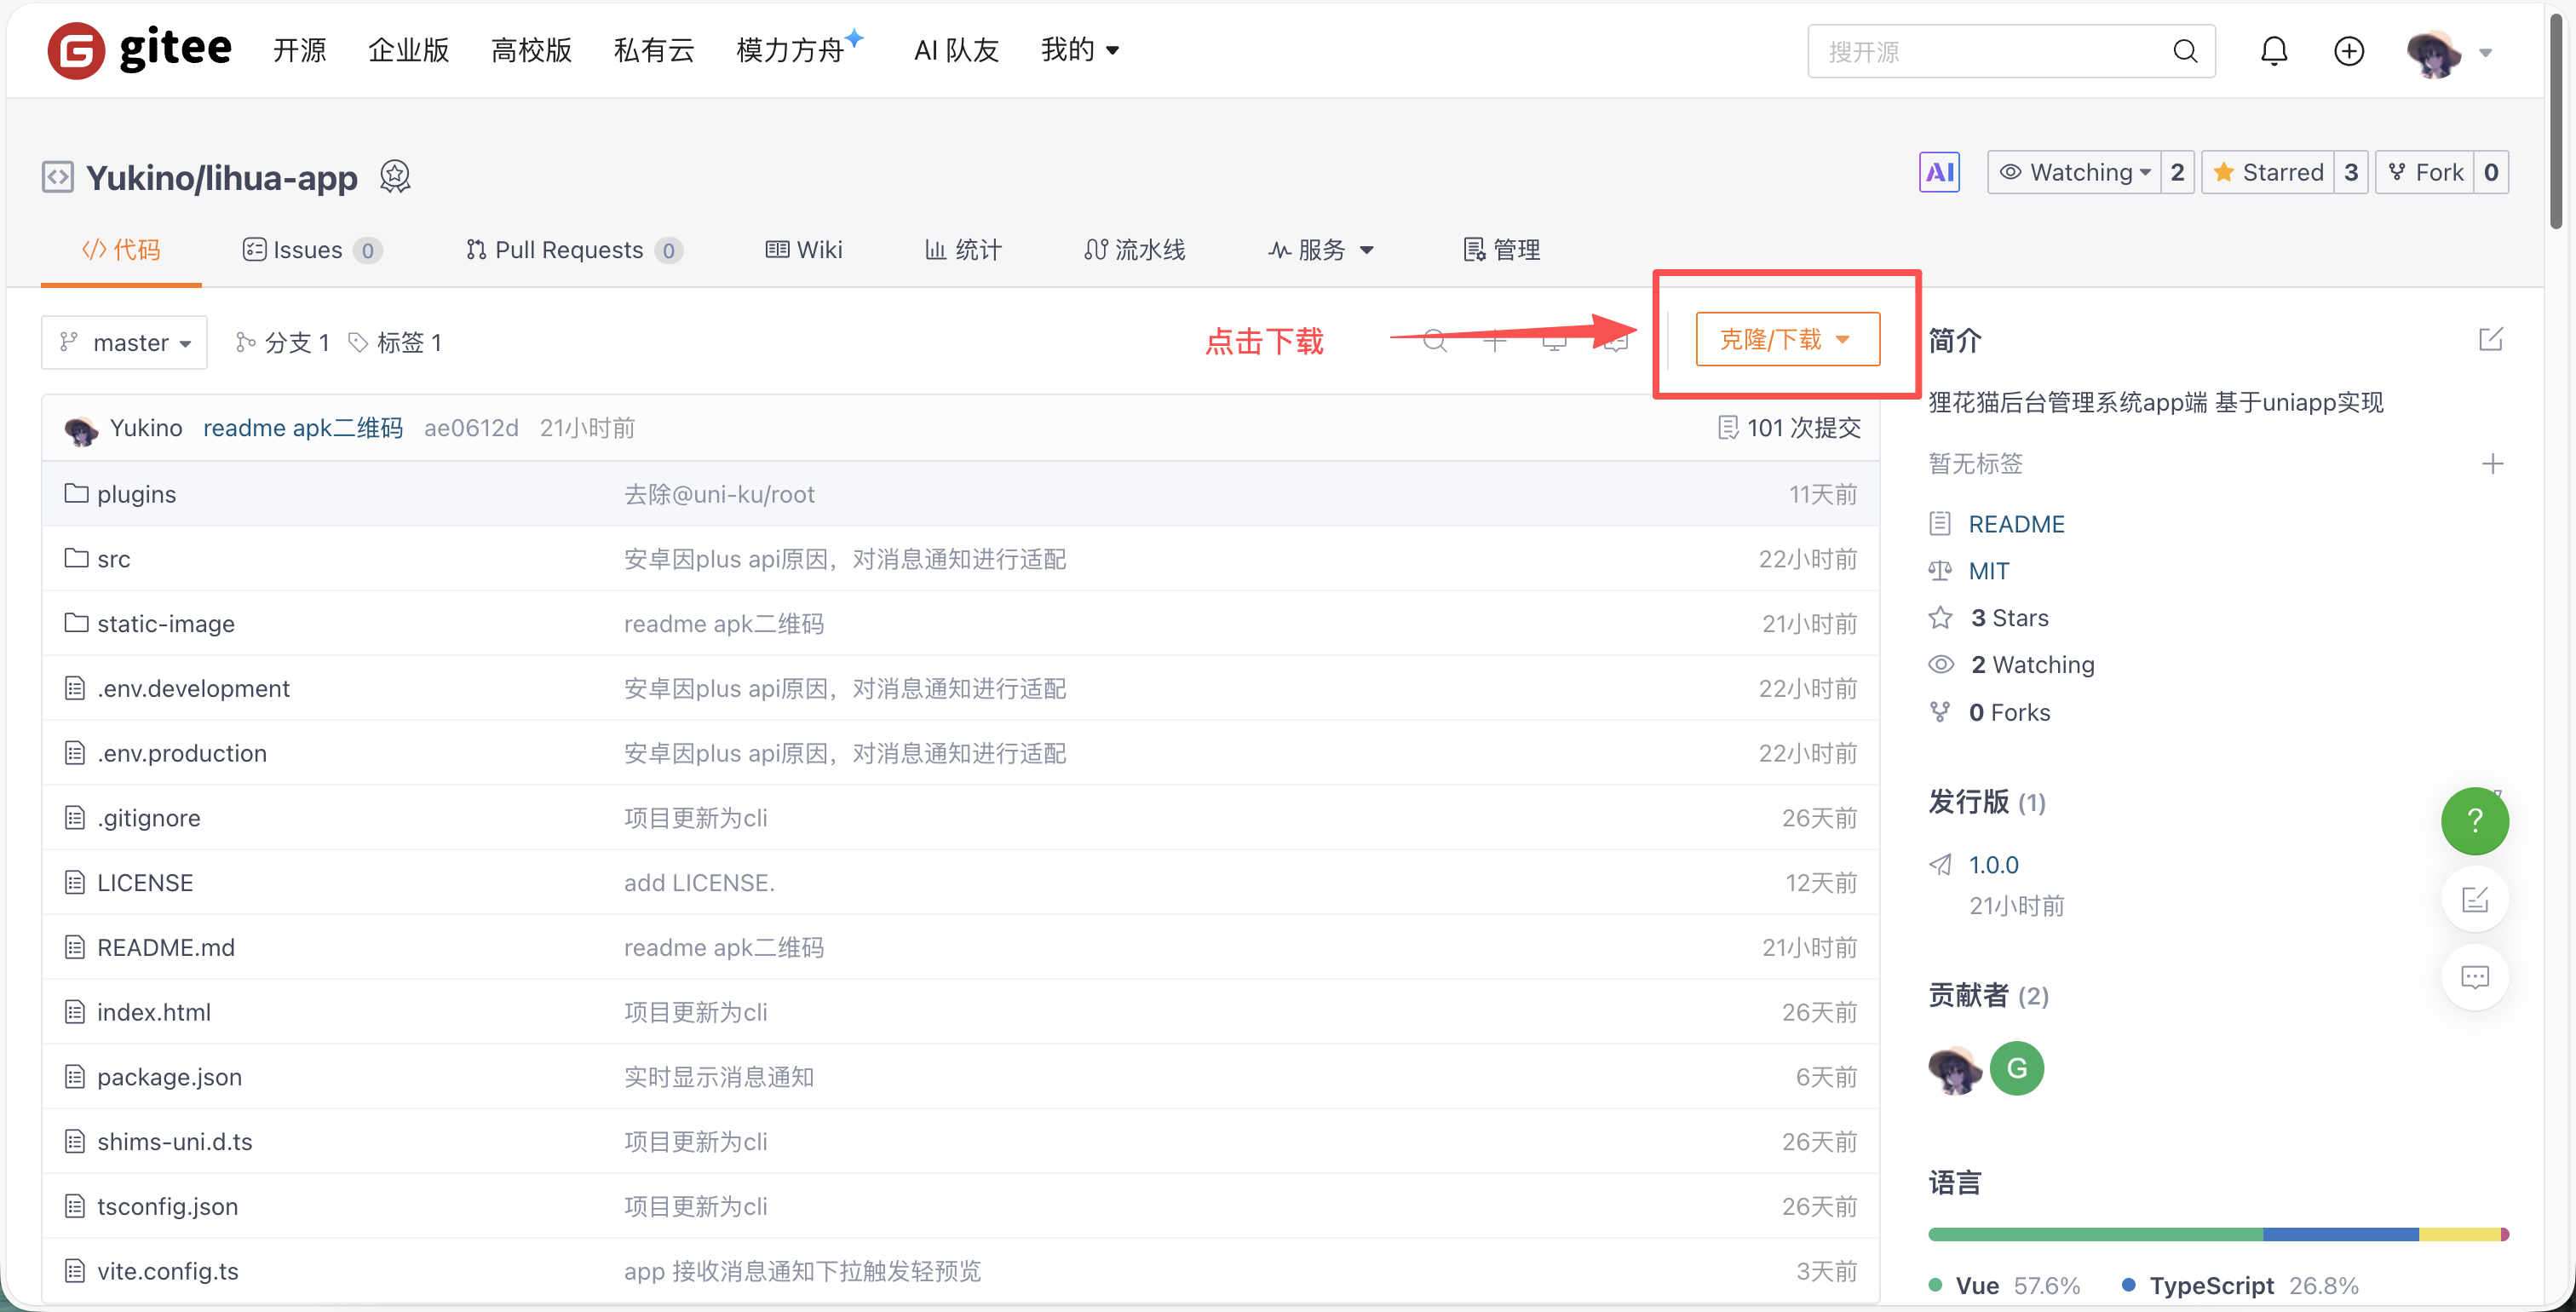The height and width of the screenshot is (1312, 2576).
Task: Click the plus create-new icon in header
Action: (2348, 51)
